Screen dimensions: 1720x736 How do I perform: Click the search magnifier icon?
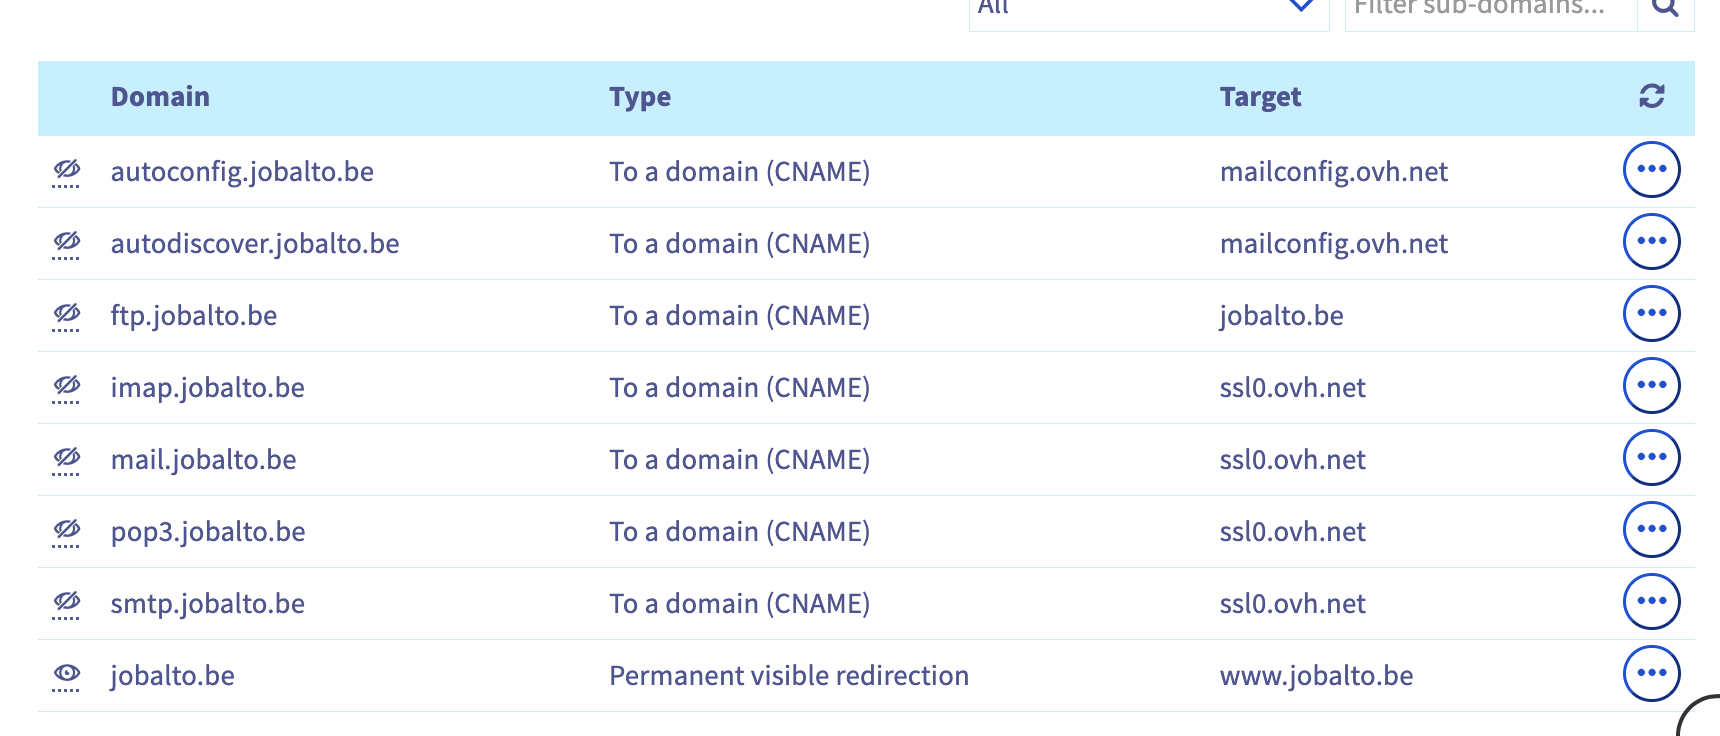pos(1665,8)
